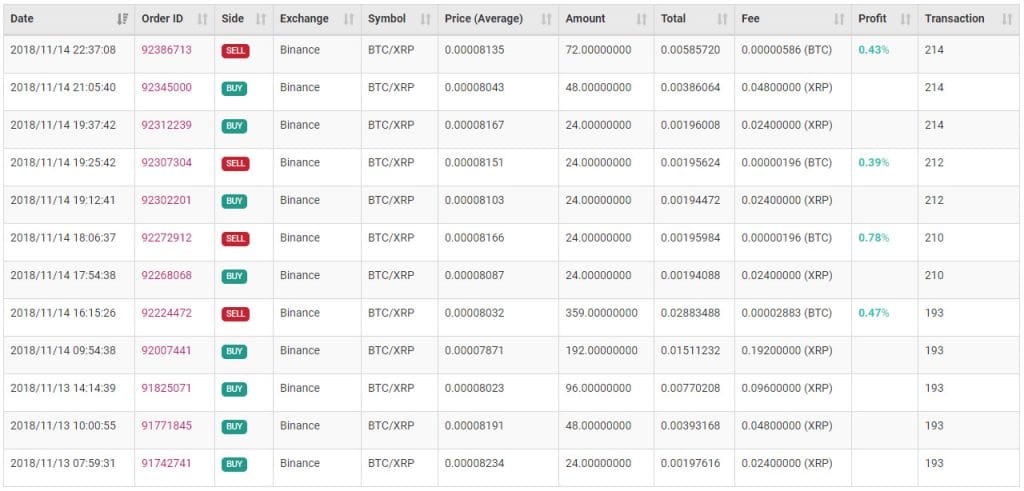This screenshot has width=1024, height=491.
Task: Click the Fee column header label
Action: [750, 19]
